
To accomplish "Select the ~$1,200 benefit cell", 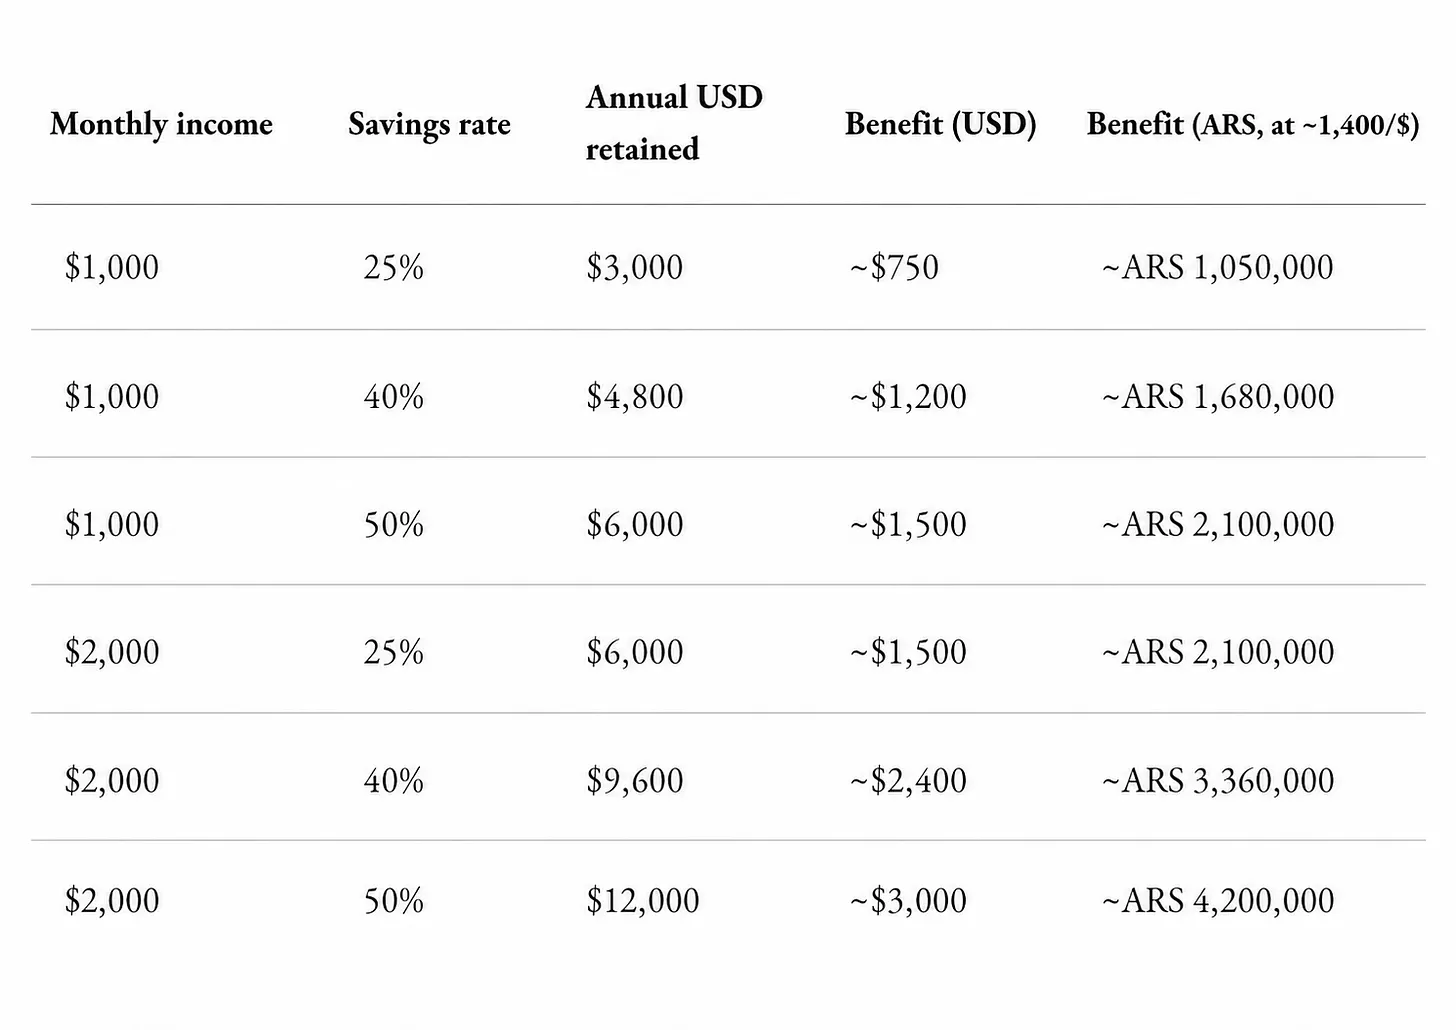I will tap(908, 396).
